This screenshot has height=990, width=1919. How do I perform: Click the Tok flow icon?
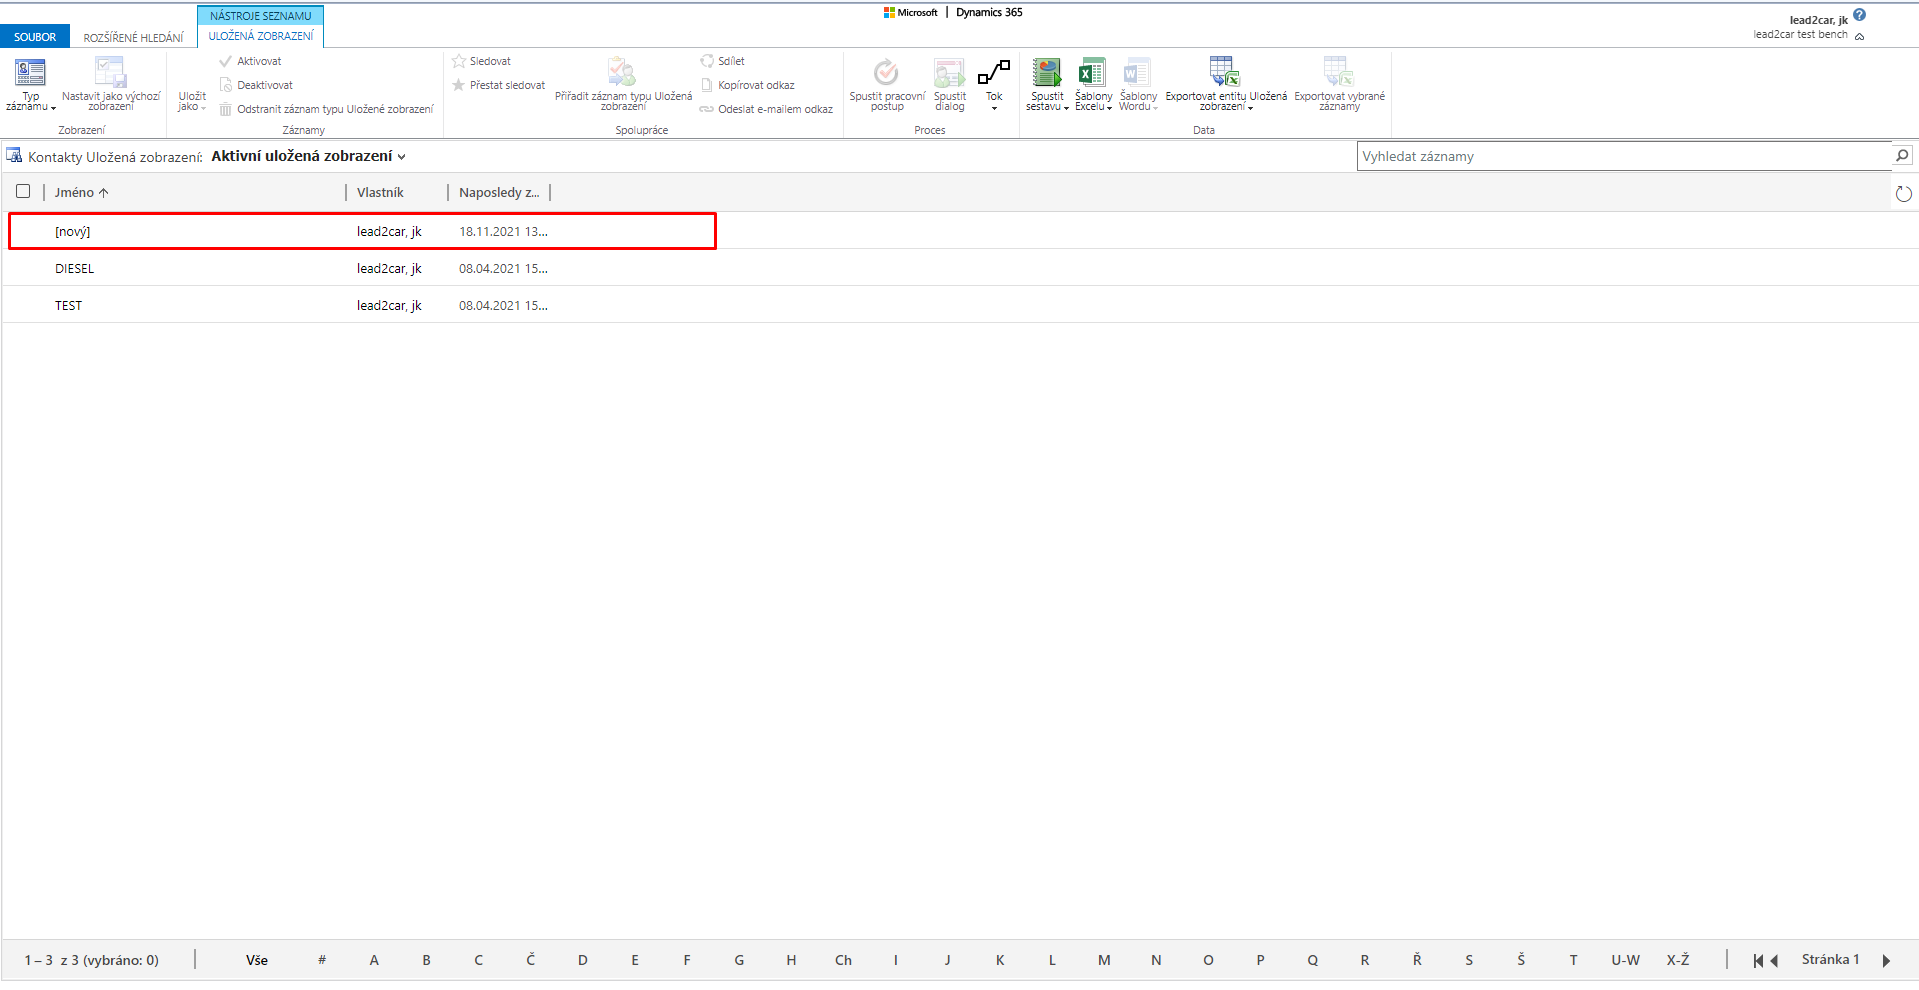pyautogui.click(x=993, y=73)
